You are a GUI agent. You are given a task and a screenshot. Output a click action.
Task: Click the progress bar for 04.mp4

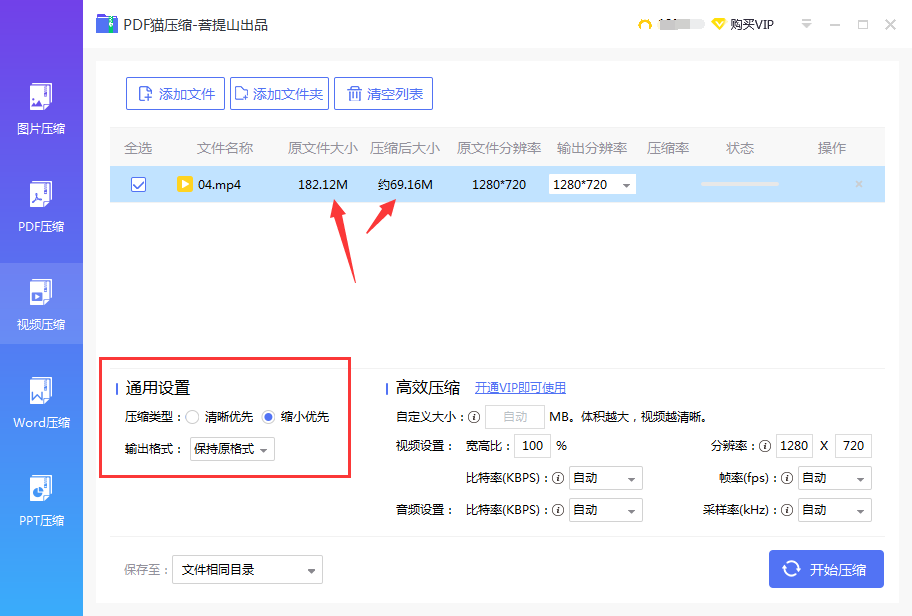[739, 184]
